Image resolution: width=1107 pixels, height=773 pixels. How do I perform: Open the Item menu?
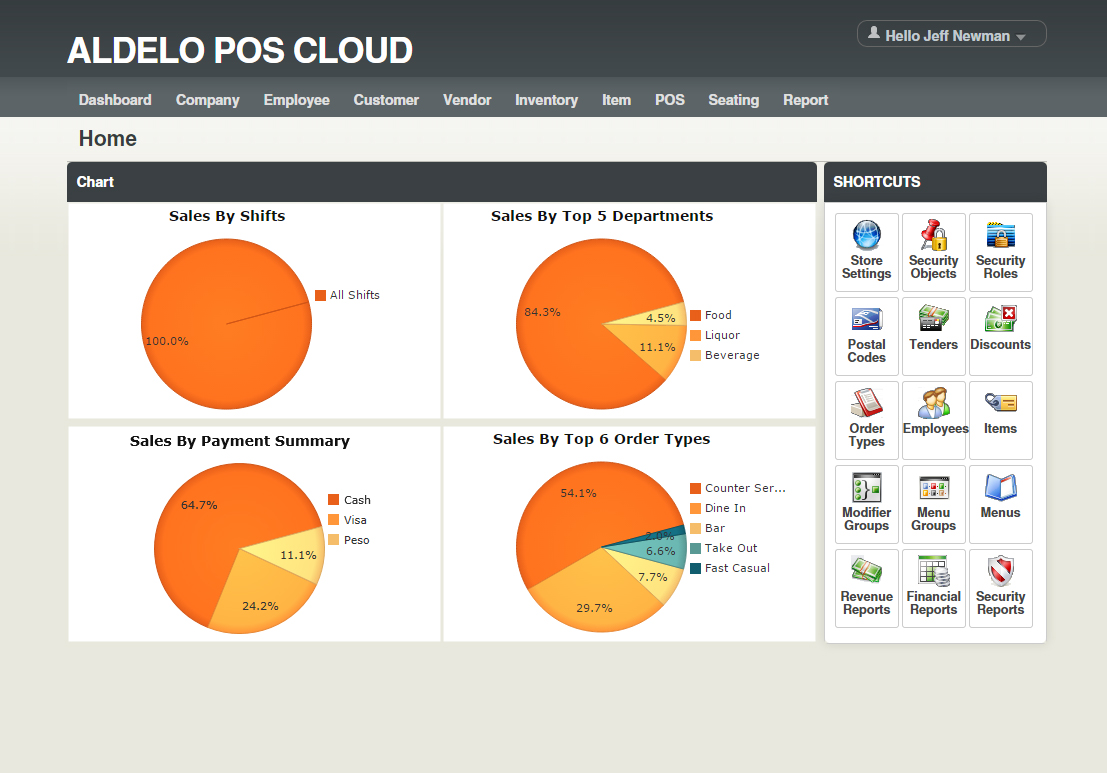tap(616, 100)
